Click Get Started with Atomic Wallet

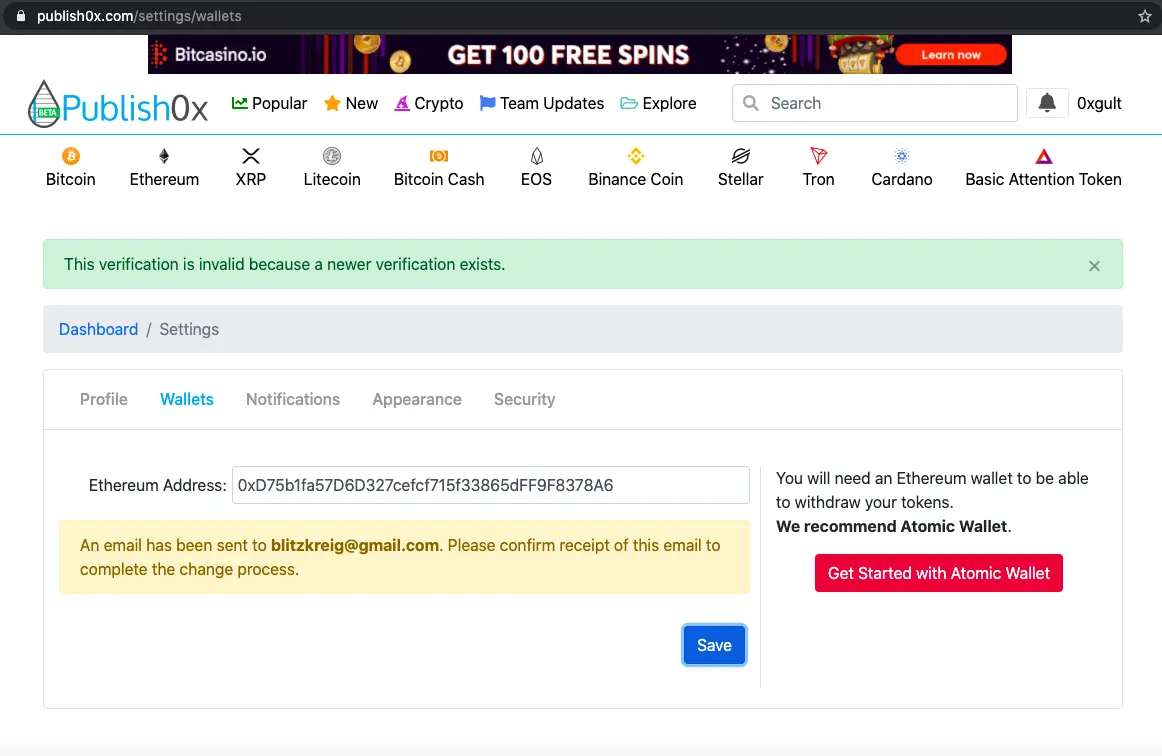pyautogui.click(x=938, y=573)
